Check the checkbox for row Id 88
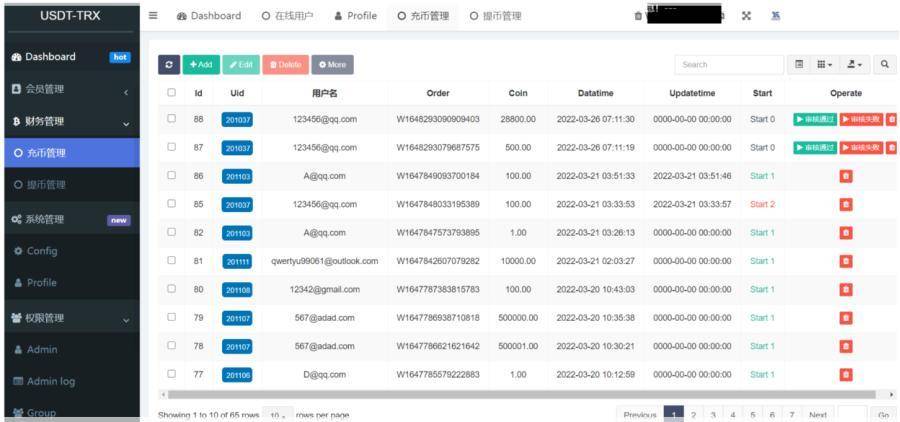 click(171, 119)
